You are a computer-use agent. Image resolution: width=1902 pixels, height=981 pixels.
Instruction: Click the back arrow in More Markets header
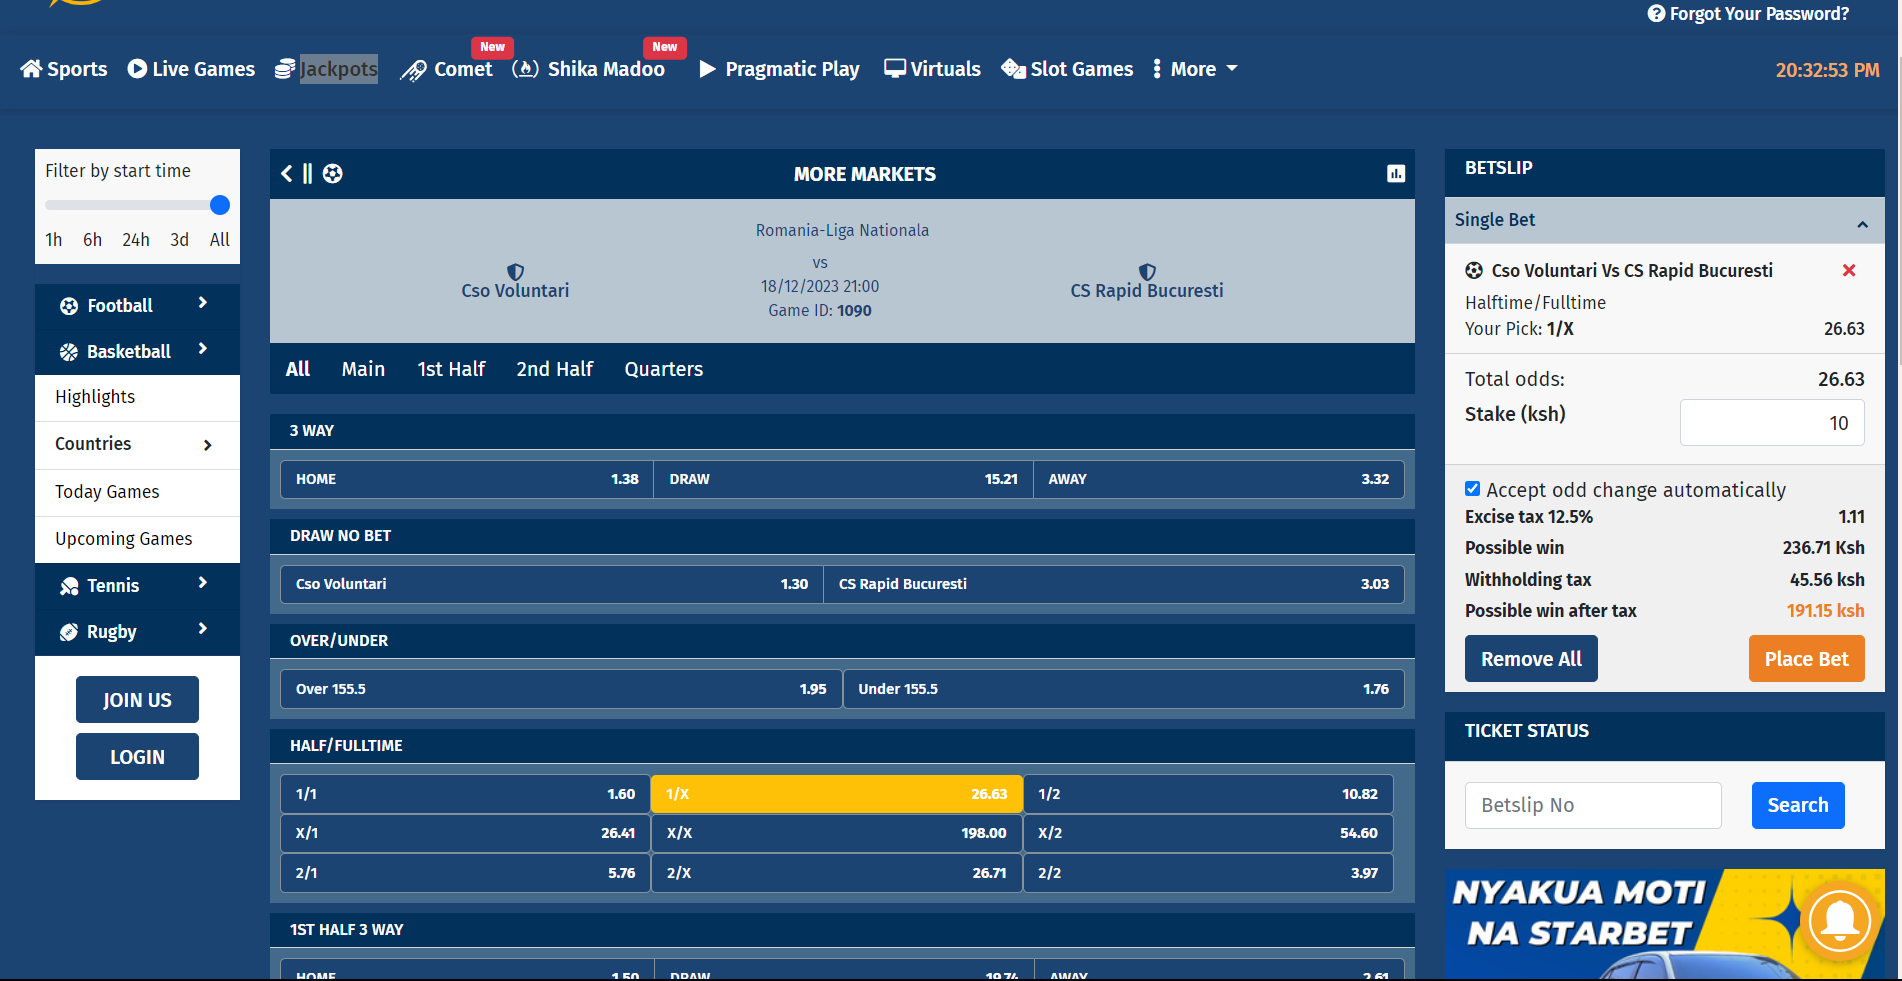pyautogui.click(x=287, y=174)
